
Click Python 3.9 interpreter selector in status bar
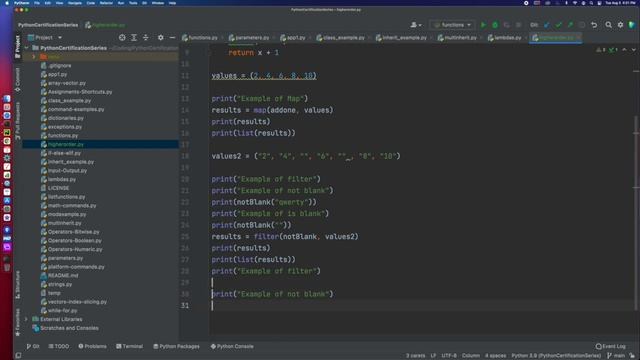click(x=556, y=356)
